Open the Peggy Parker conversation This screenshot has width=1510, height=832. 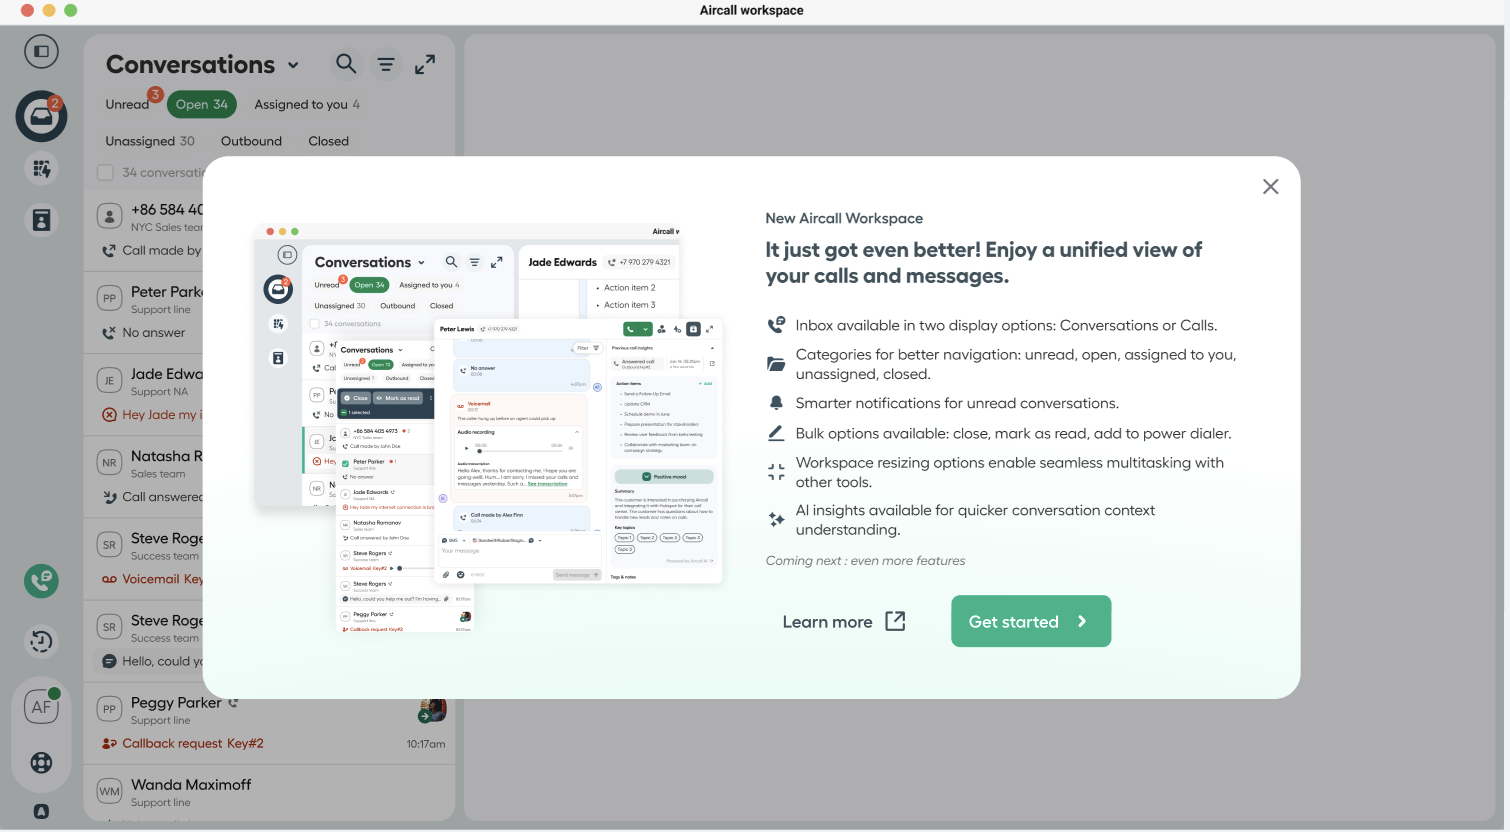tap(270, 723)
